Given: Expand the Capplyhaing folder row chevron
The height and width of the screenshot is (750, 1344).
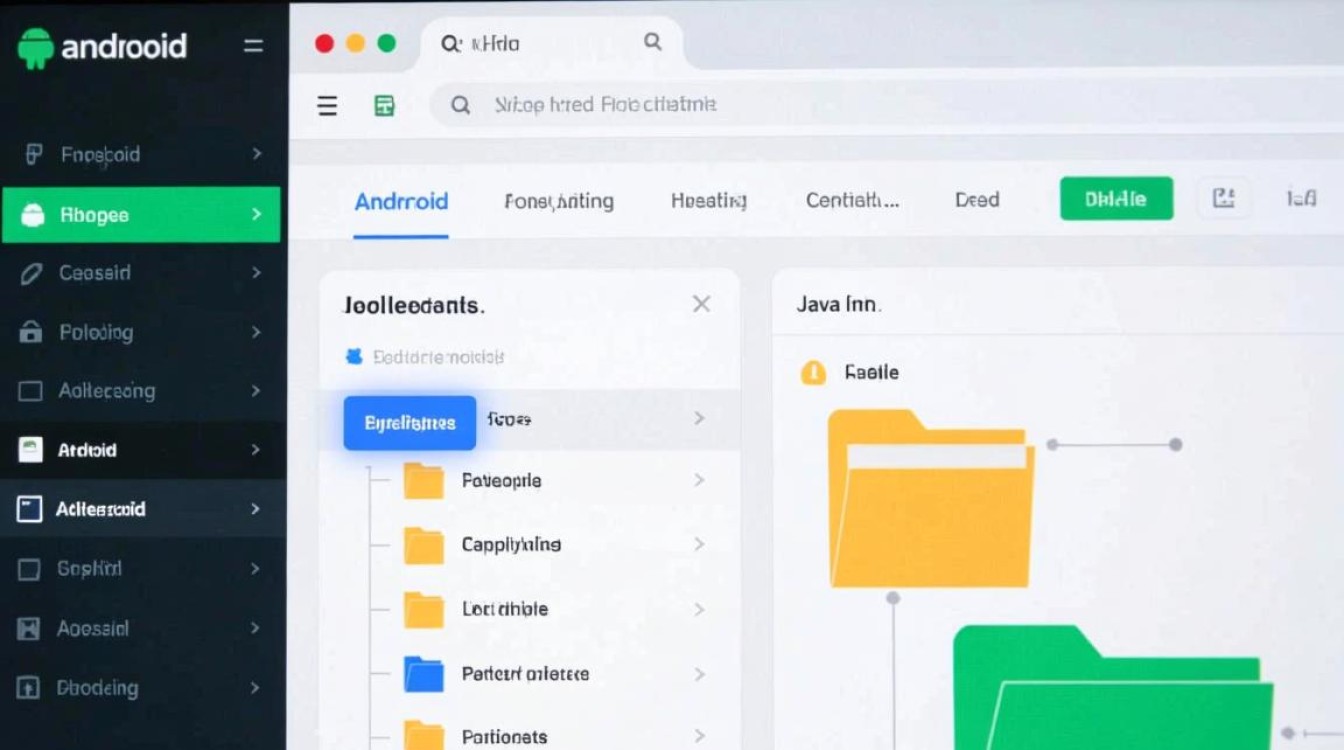Looking at the screenshot, I should tap(699, 545).
